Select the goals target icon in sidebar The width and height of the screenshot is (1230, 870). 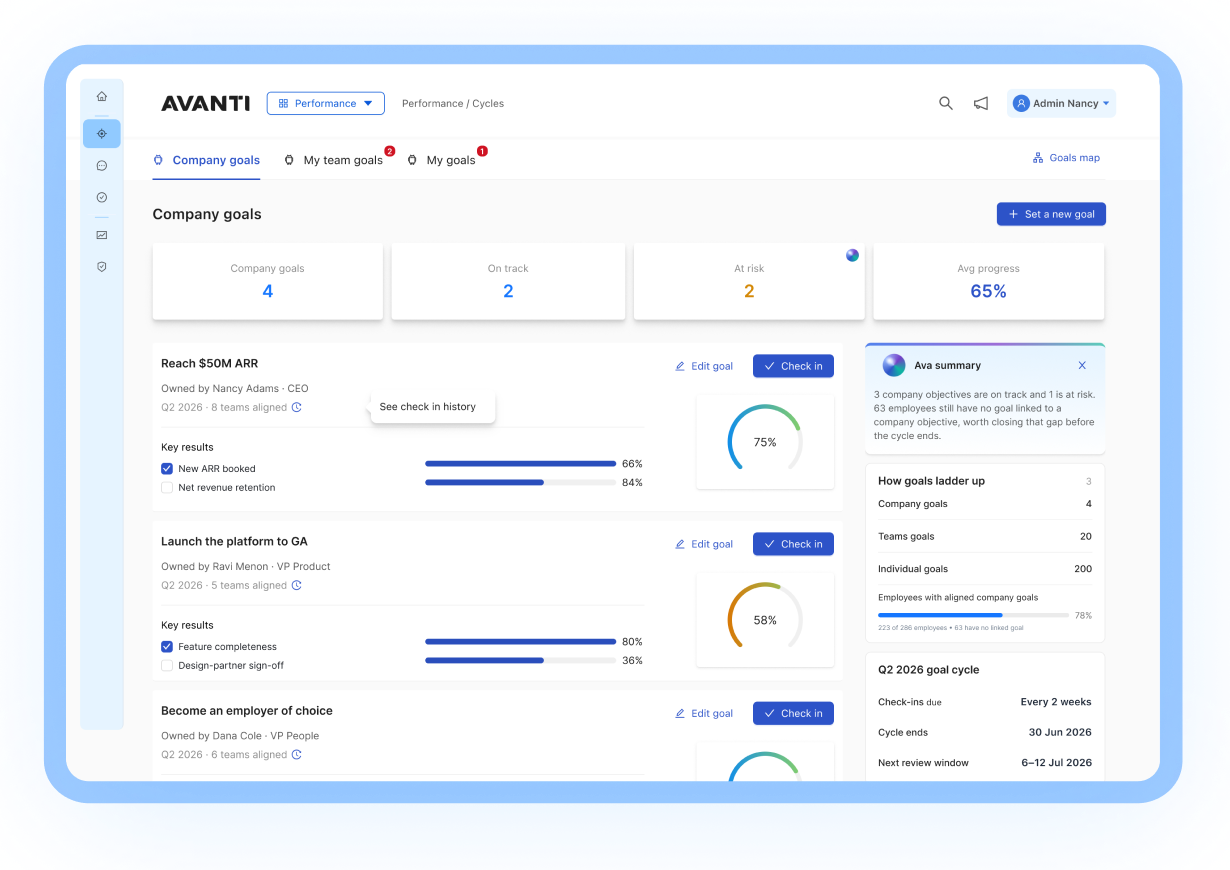(101, 133)
